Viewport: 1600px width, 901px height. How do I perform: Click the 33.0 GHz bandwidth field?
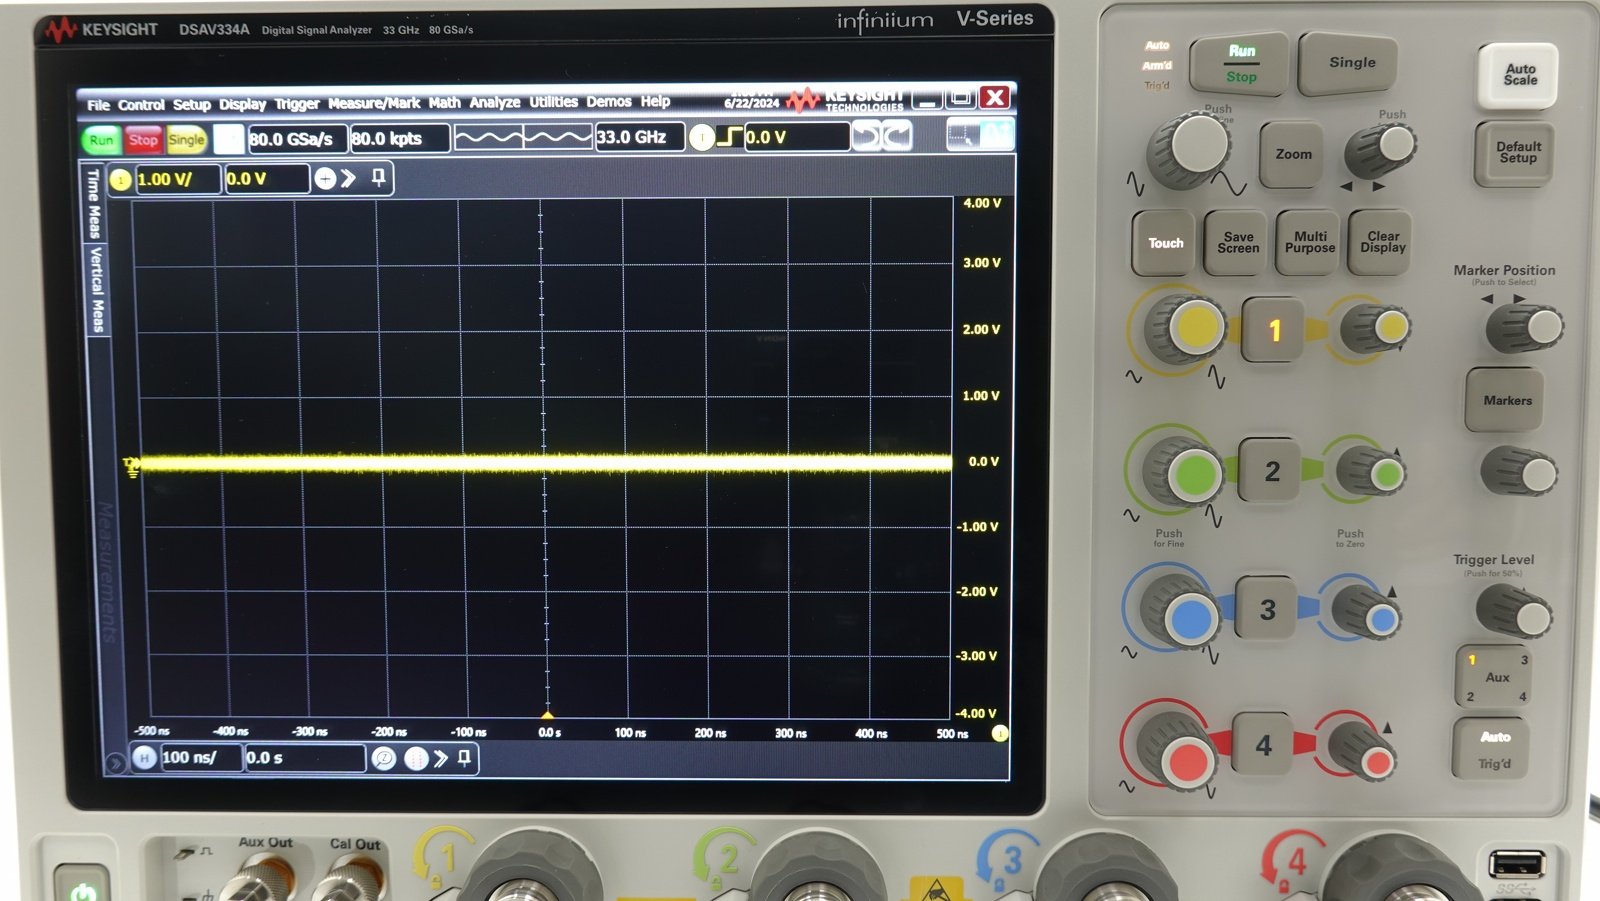[x=639, y=137]
